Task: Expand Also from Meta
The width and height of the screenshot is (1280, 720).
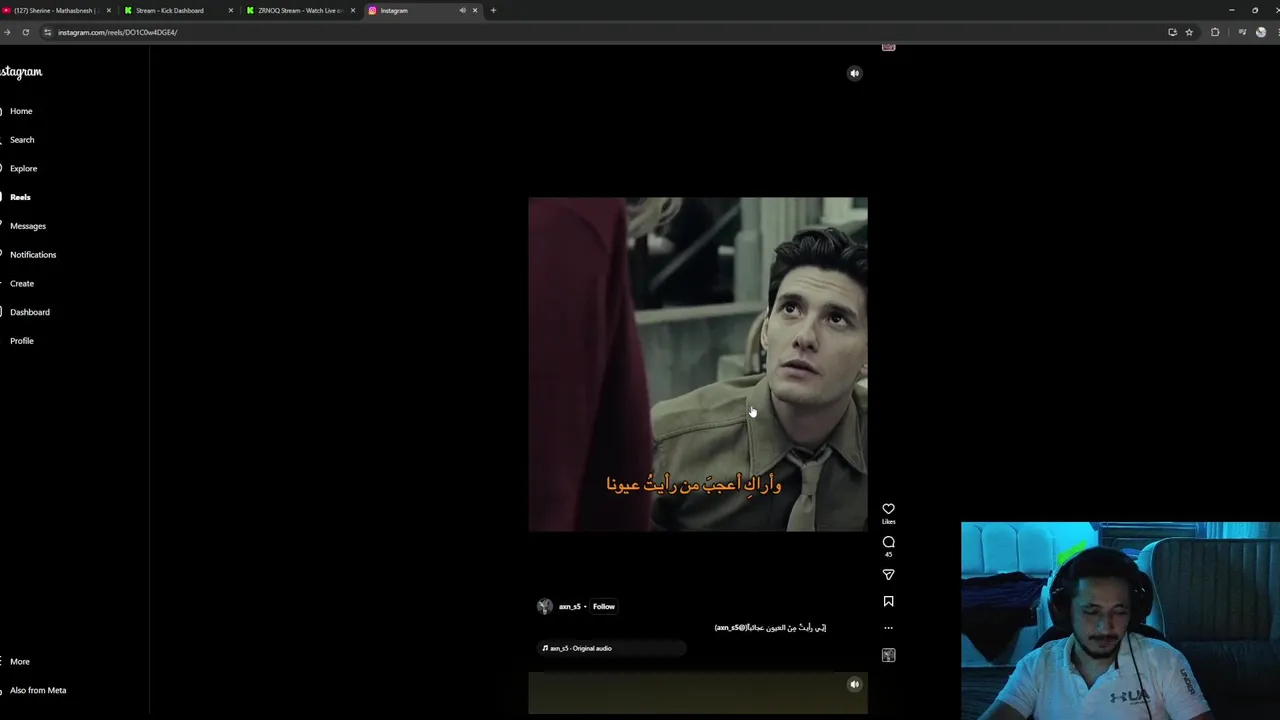Action: click(x=38, y=690)
